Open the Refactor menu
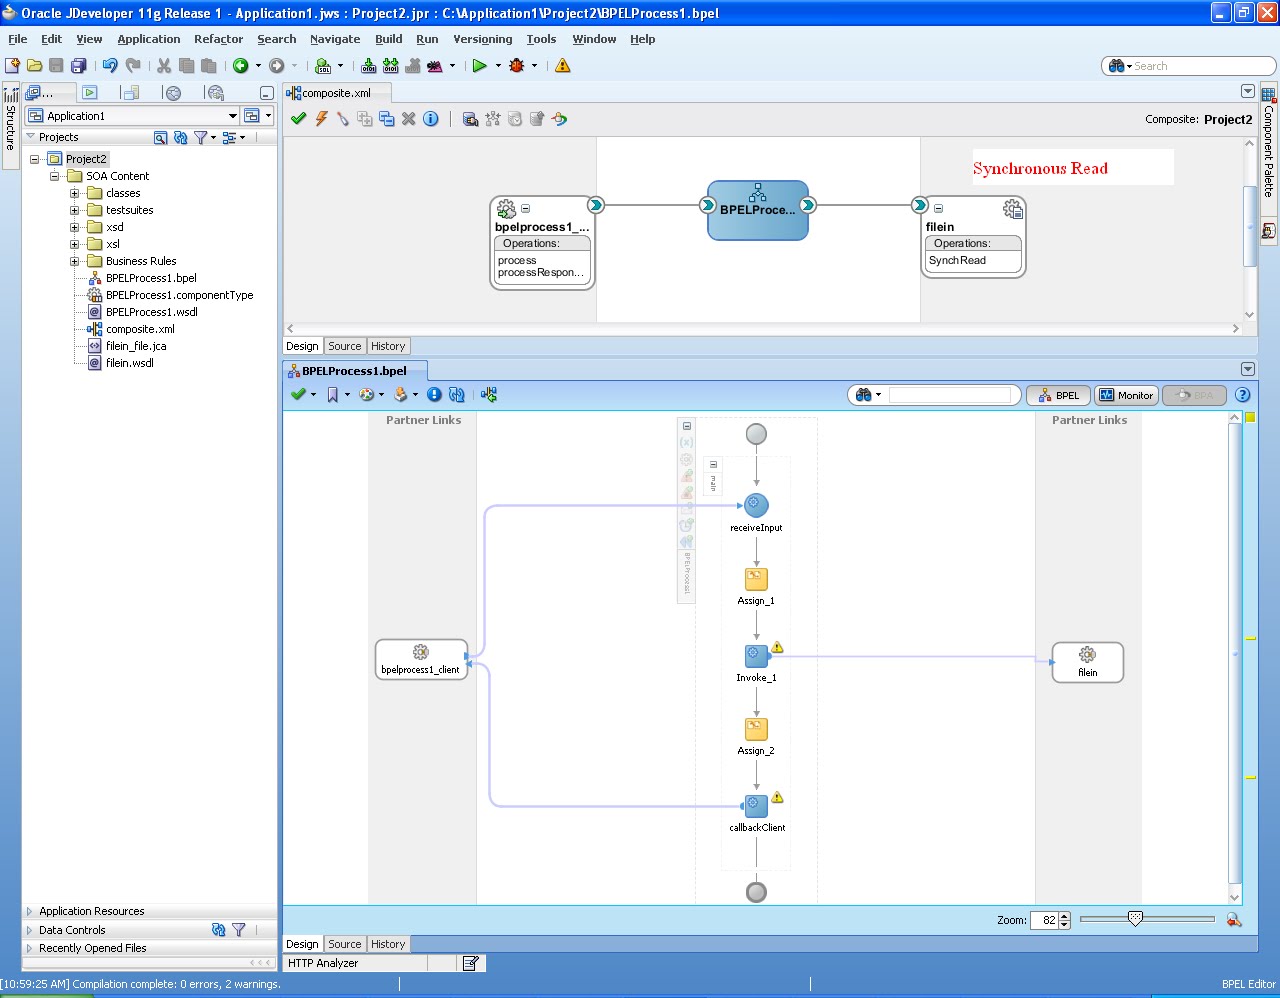Viewport: 1280px width, 998px height. [x=218, y=39]
